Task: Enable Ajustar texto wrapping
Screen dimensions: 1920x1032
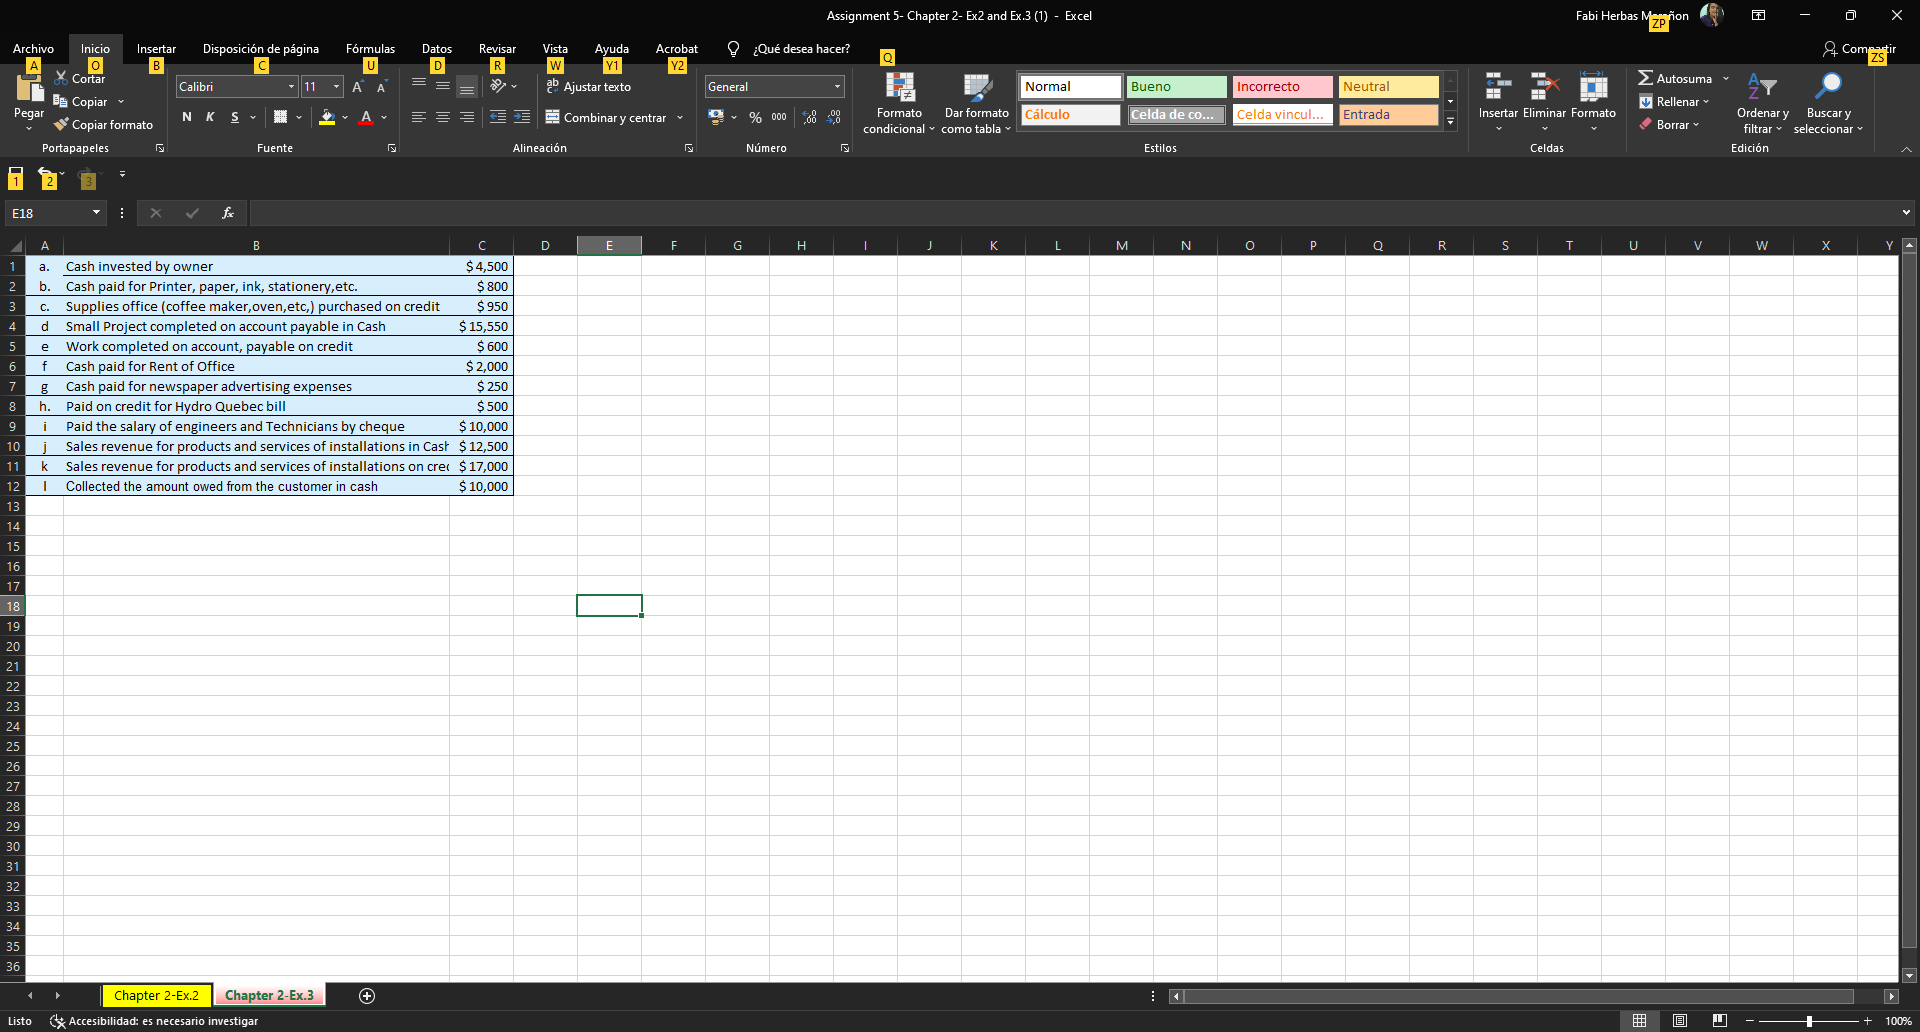Action: pyautogui.click(x=589, y=87)
